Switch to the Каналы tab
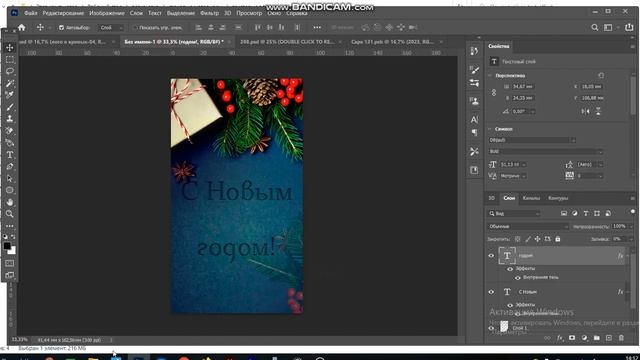This screenshot has width=640, height=360. tap(531, 198)
